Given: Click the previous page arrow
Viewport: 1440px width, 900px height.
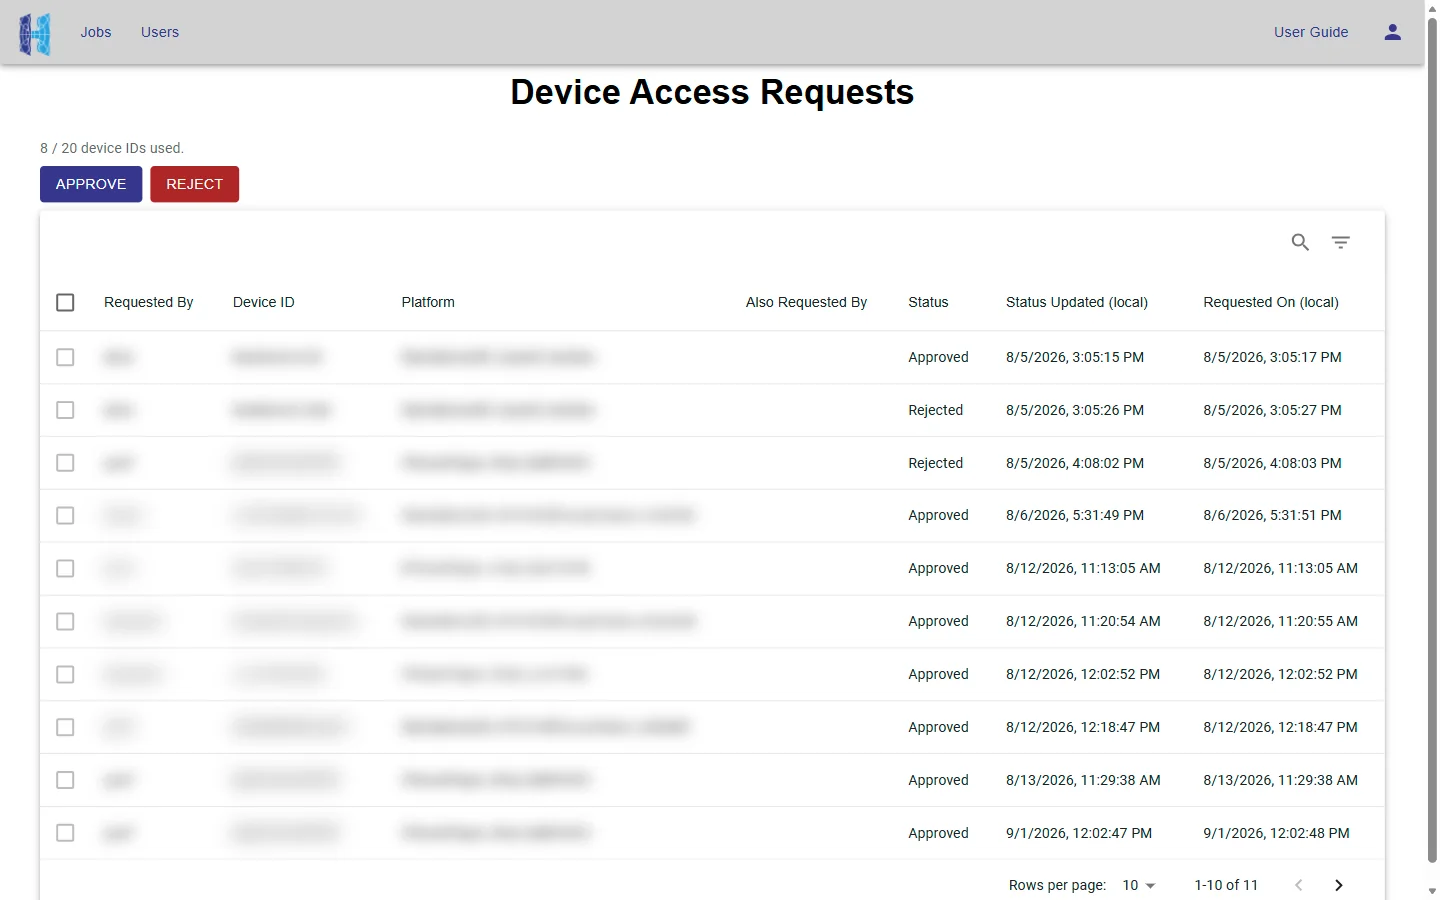Looking at the screenshot, I should point(1298,885).
